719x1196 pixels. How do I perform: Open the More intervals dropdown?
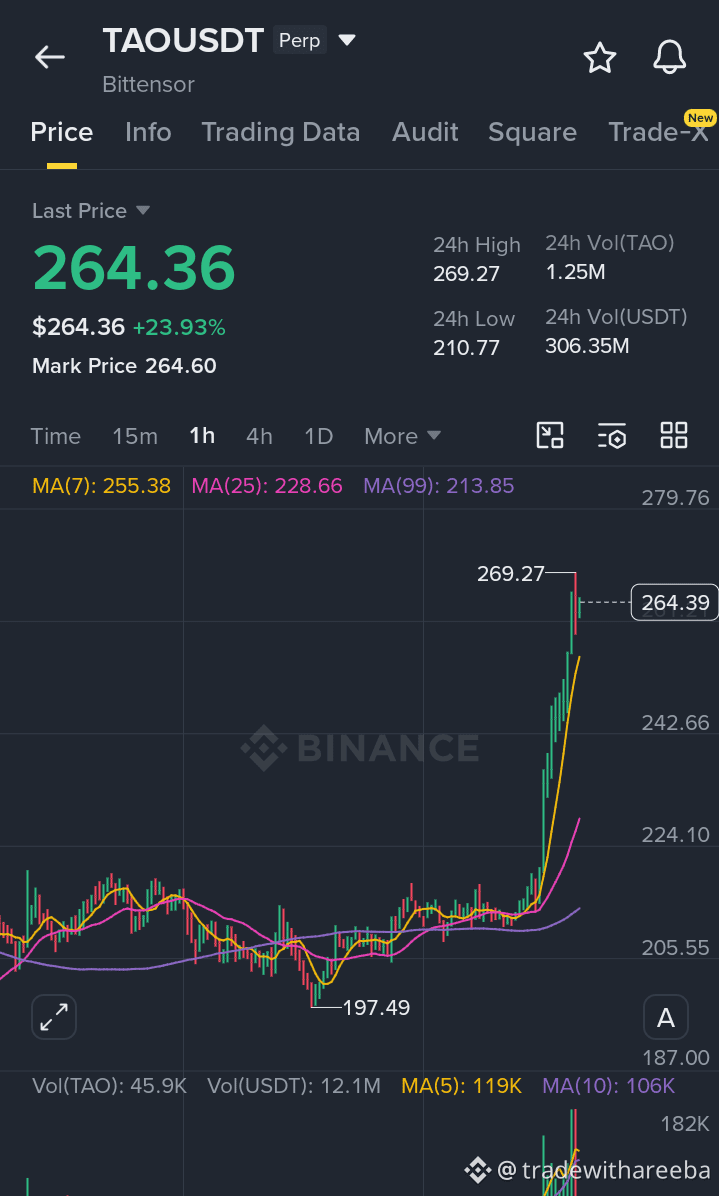tap(402, 436)
